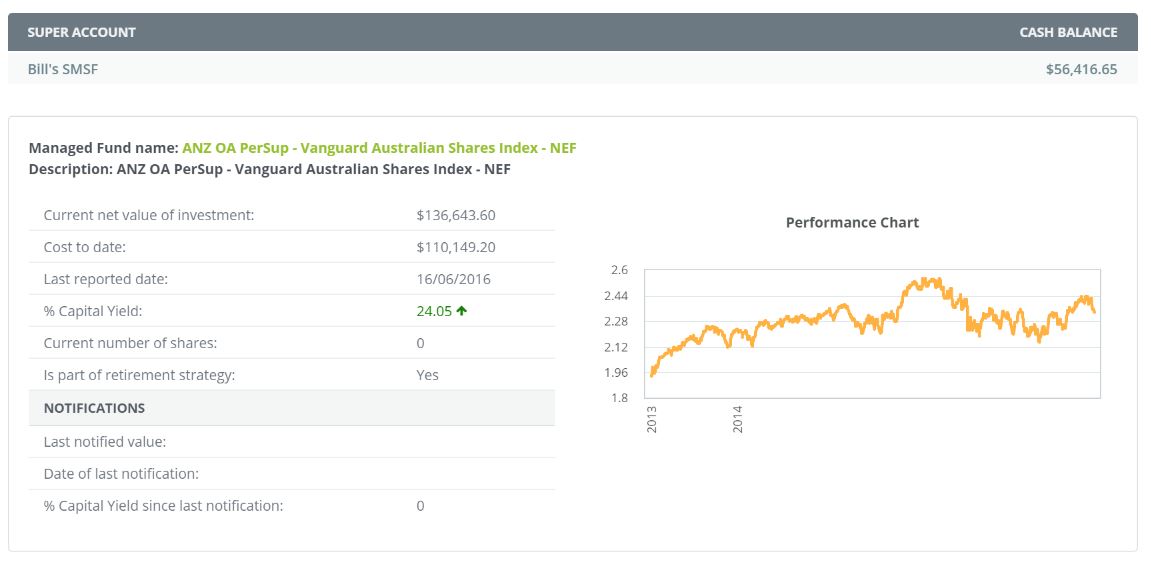The width and height of the screenshot is (1151, 570).
Task: Select the Bill's SMSF account row
Action: tap(63, 69)
